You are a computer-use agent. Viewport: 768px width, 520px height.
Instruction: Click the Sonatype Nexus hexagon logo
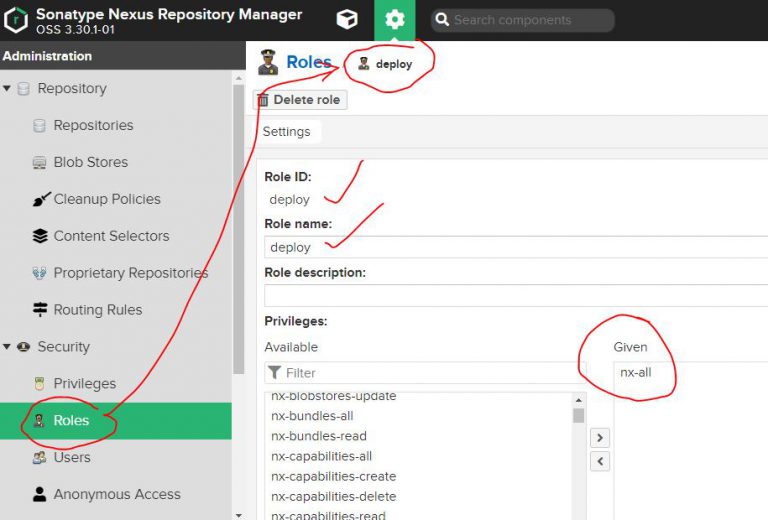tap(16, 20)
